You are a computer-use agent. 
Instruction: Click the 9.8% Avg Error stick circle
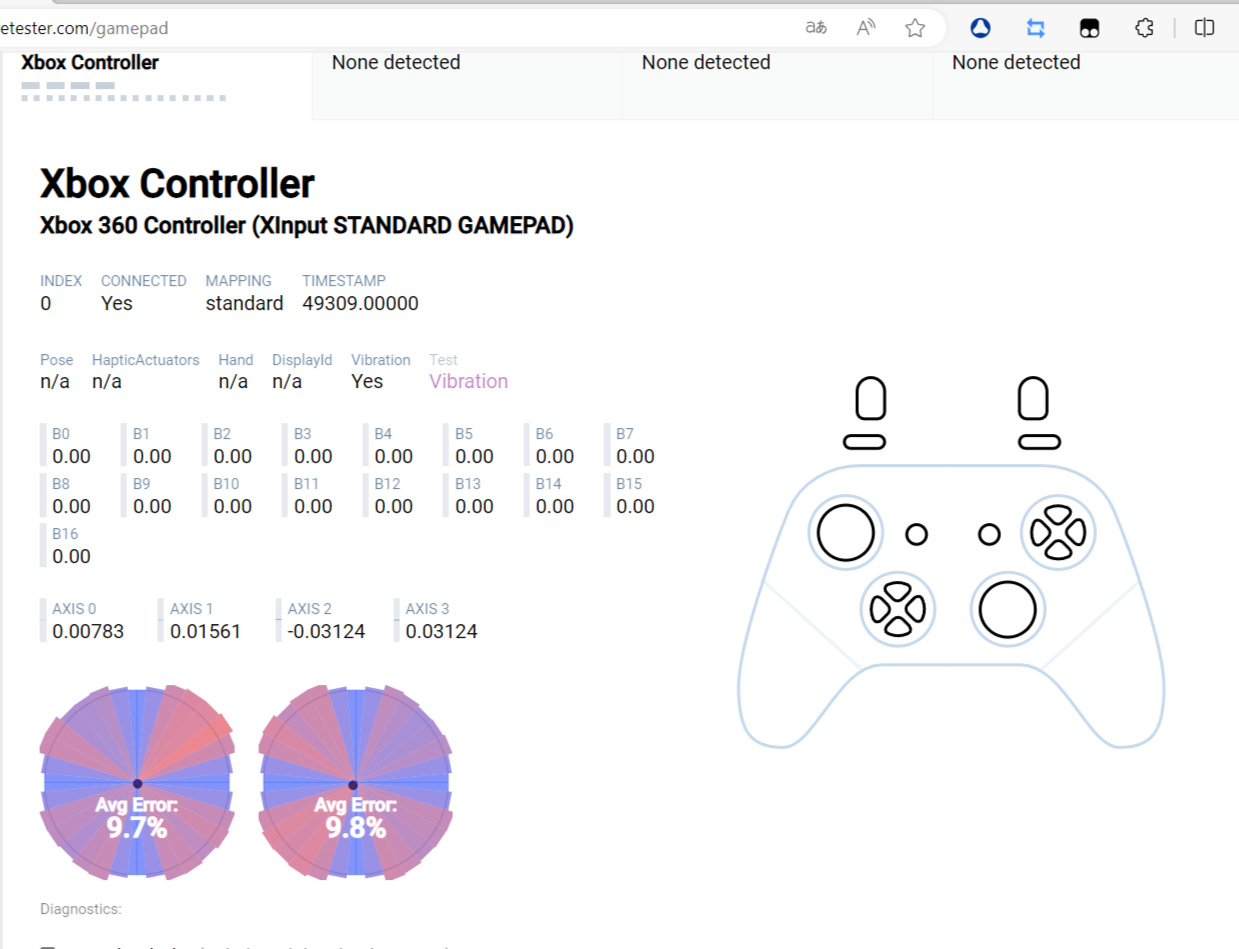tap(355, 783)
